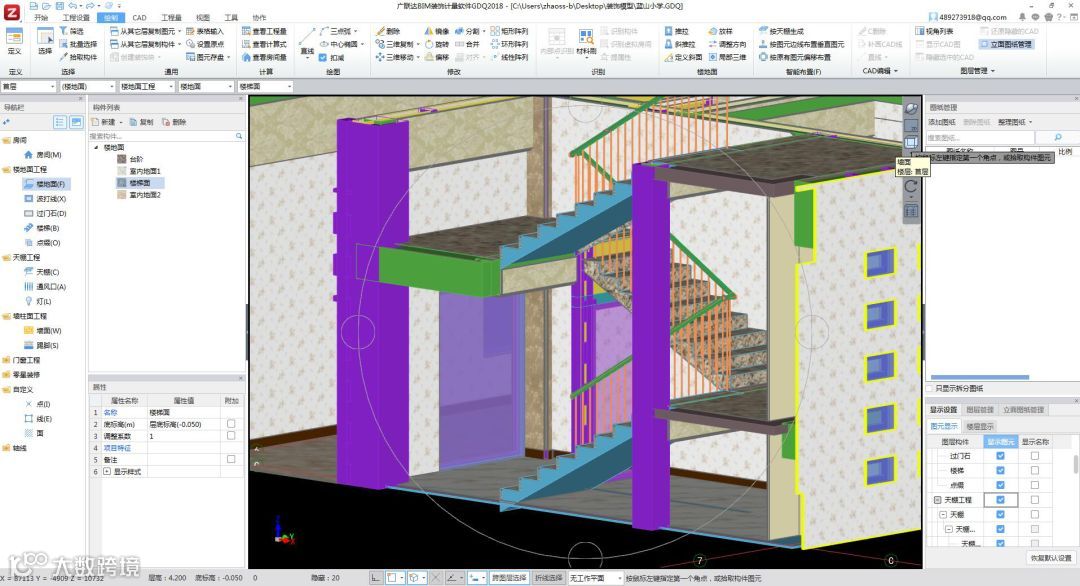
Task: Click the 环形阵列 circular array tool
Action: pyautogui.click(x=509, y=44)
